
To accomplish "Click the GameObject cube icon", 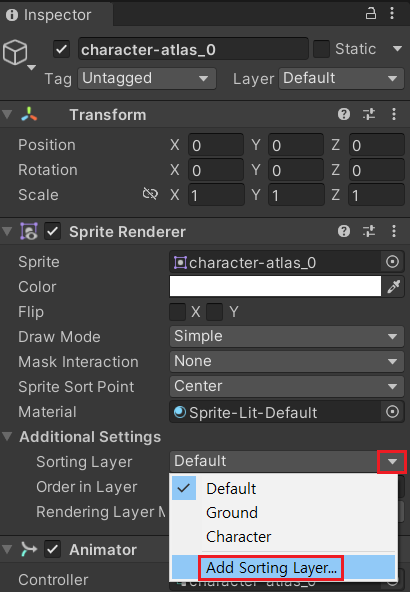I will pos(15,52).
